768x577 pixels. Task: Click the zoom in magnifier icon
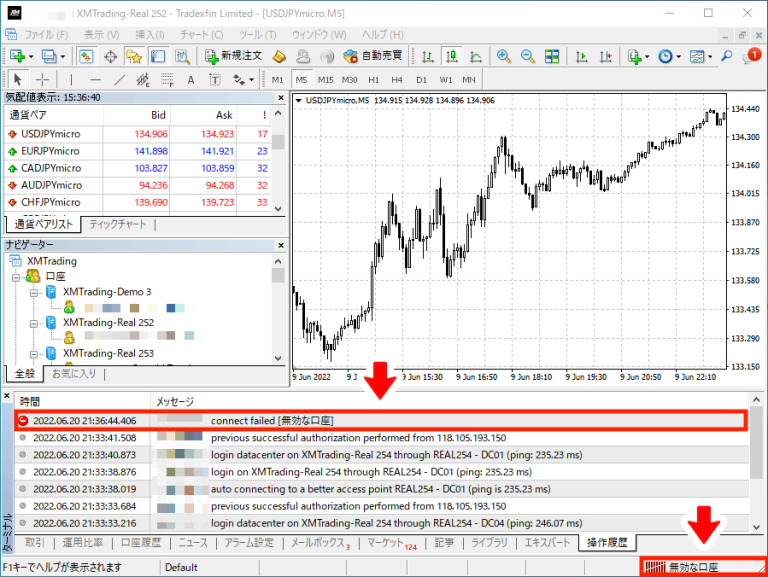(501, 56)
